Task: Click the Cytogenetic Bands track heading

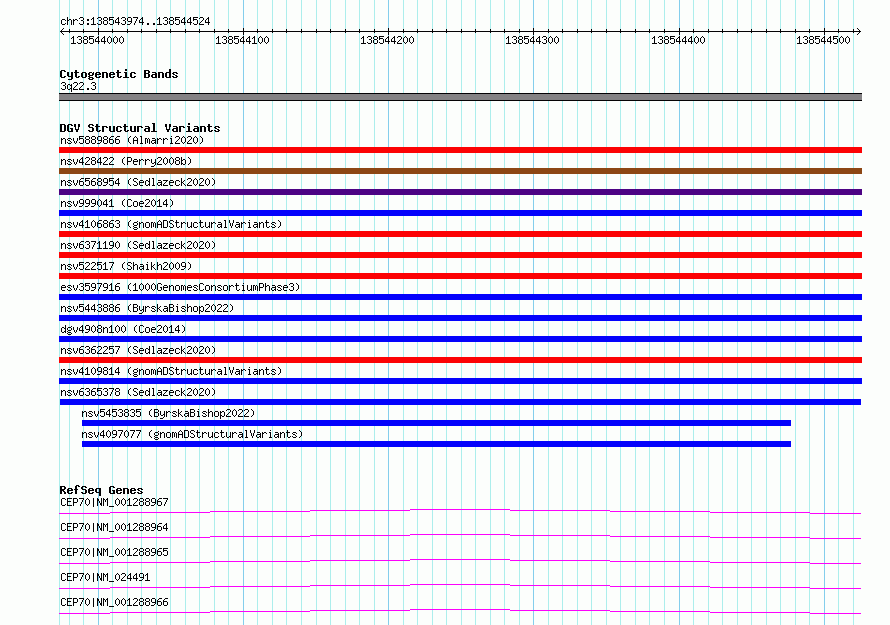Action: pos(119,74)
